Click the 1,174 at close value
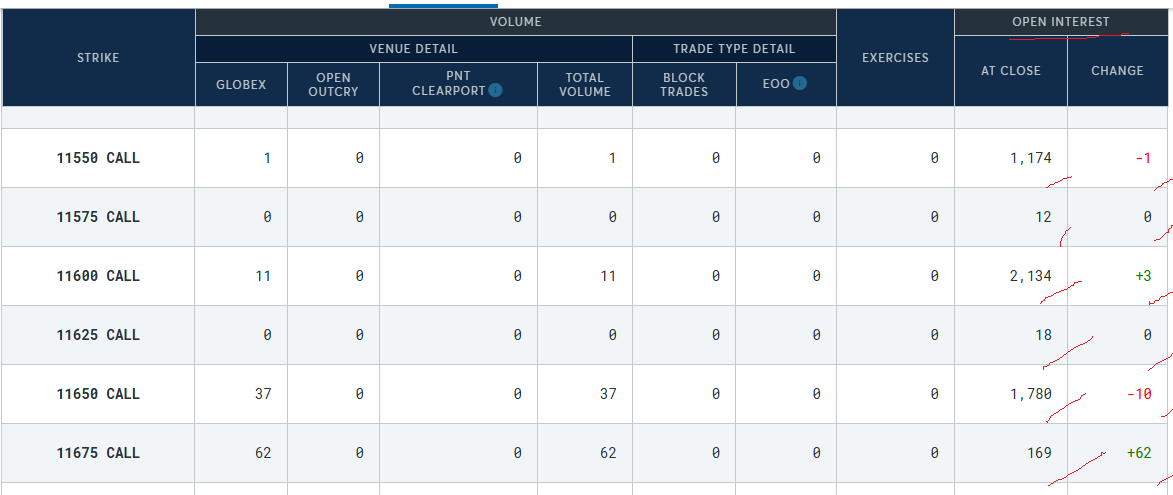The width and height of the screenshot is (1173, 495). tap(1030, 158)
